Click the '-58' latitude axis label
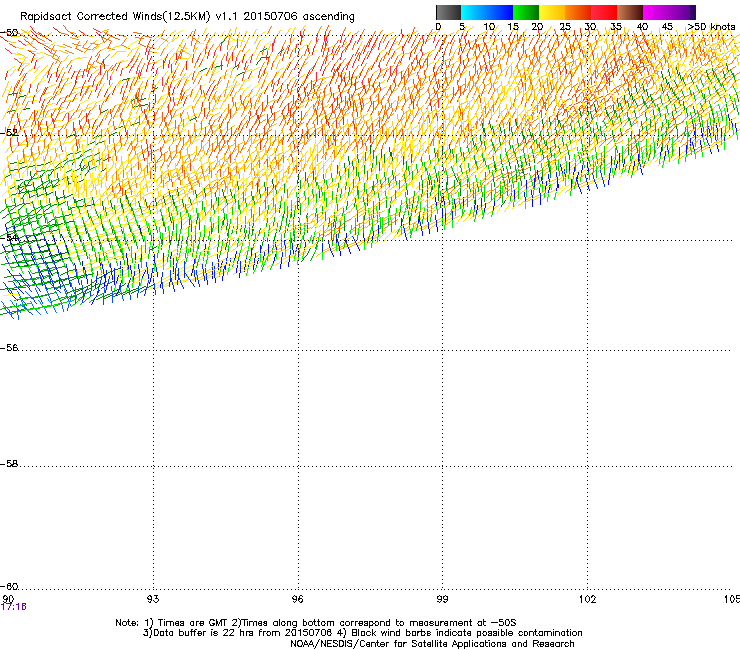Image resolution: width=740 pixels, height=650 pixels. click(10, 464)
